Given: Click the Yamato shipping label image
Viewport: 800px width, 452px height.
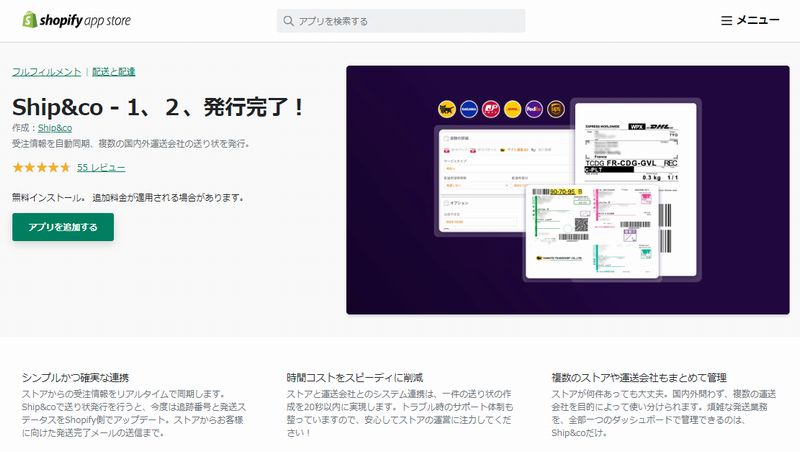Looking at the screenshot, I should [592, 233].
